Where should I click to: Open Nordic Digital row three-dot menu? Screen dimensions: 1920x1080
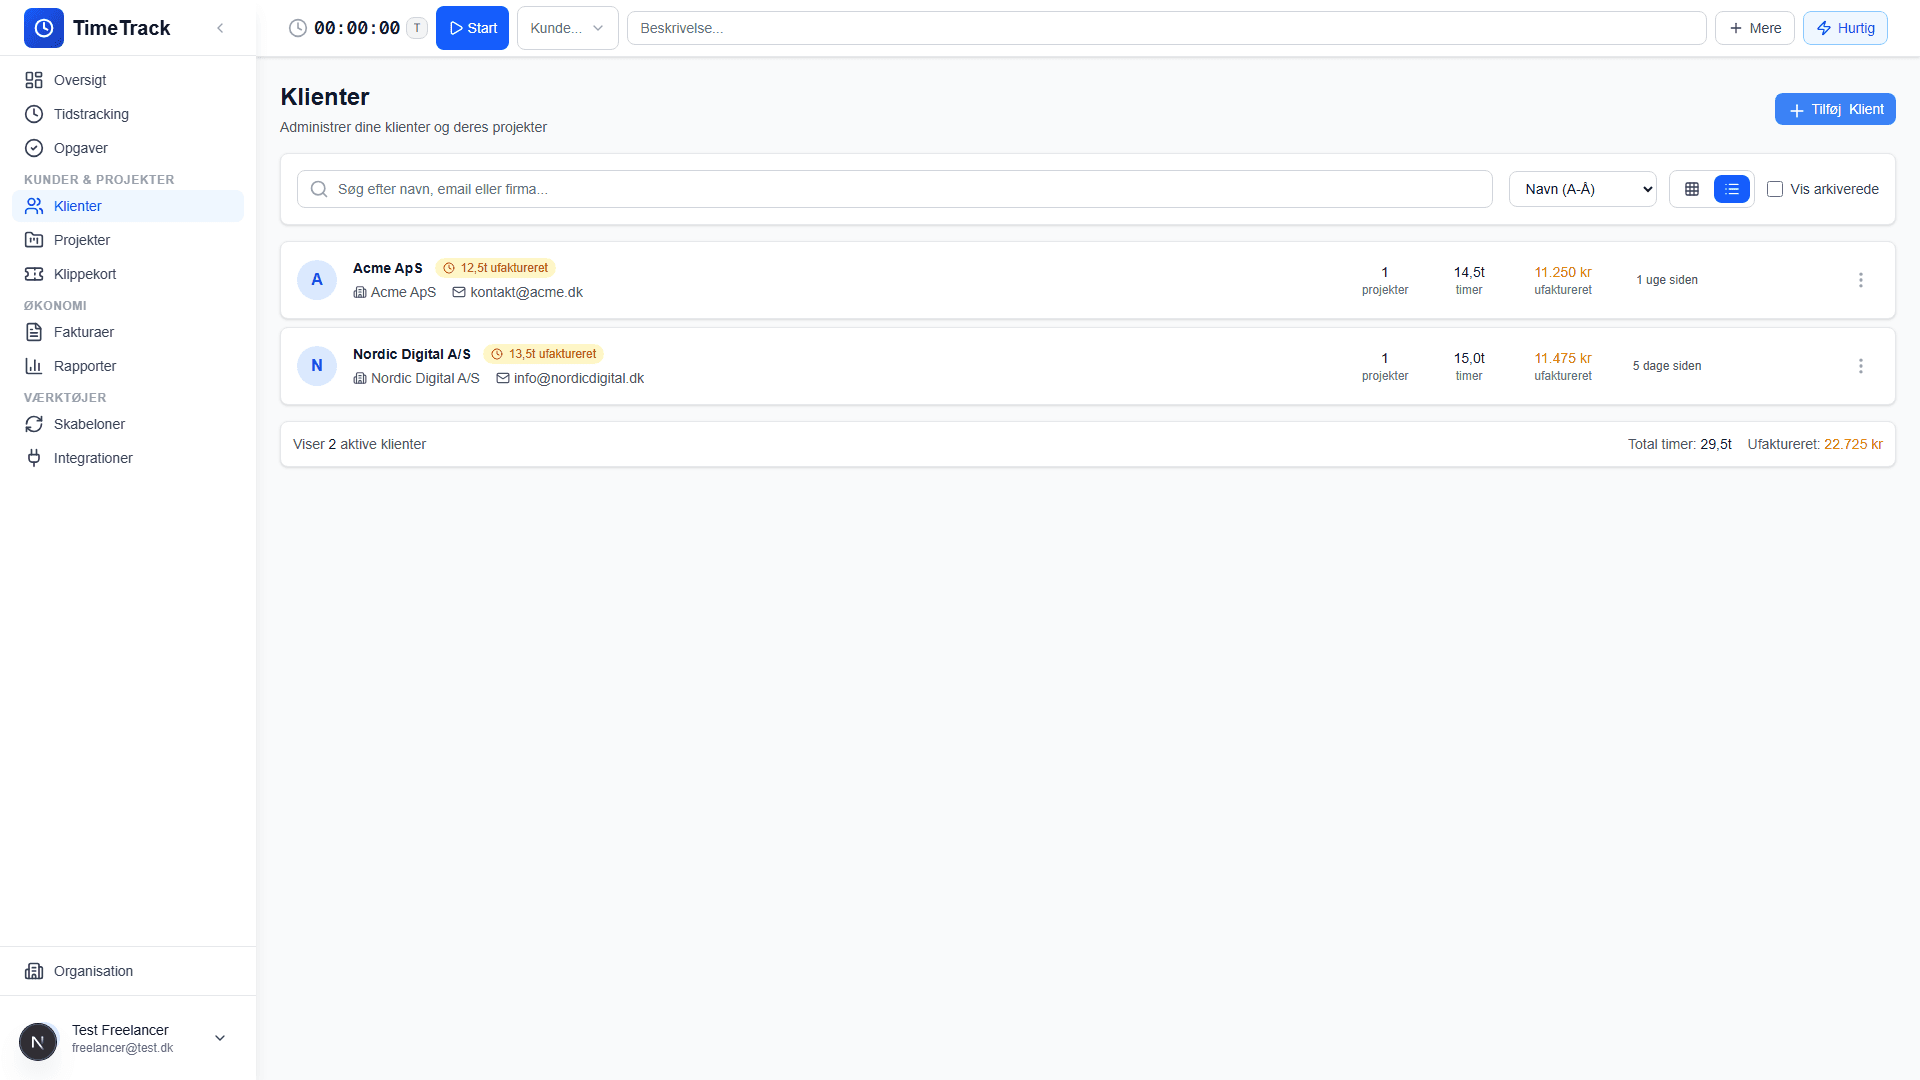(1861, 366)
